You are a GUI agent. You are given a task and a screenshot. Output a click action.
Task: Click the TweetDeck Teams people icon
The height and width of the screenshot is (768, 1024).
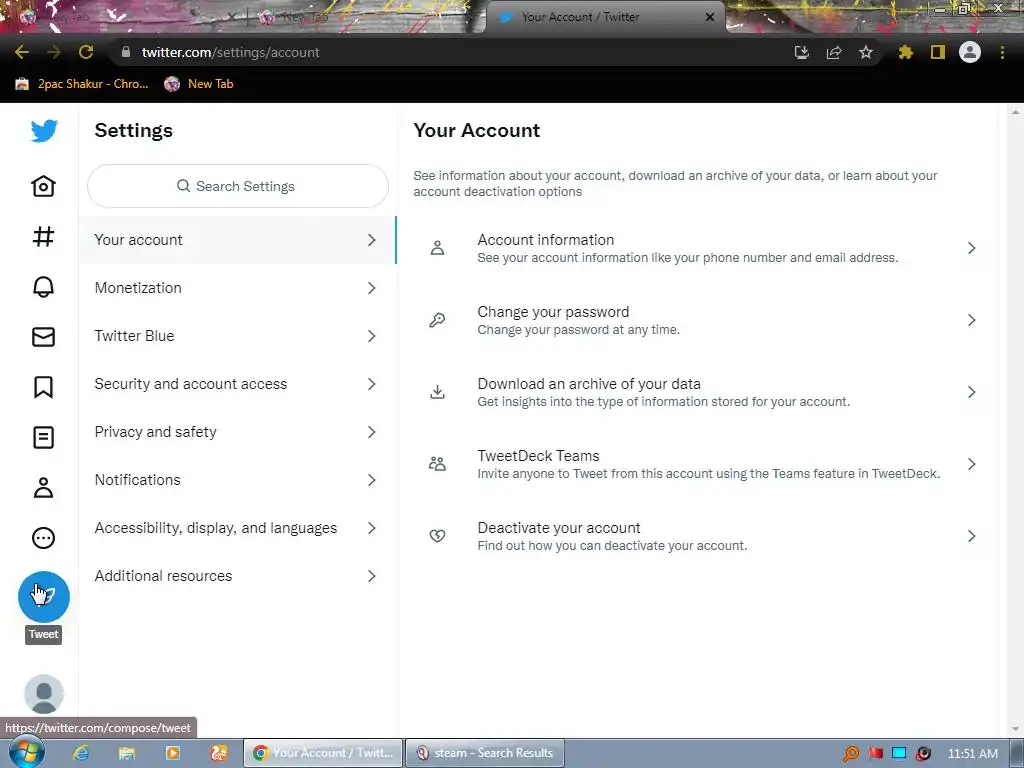(438, 464)
